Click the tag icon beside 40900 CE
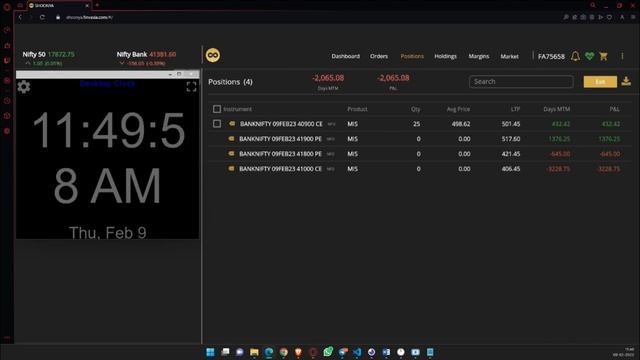Screen dimensions: 640x360 pos(232,124)
